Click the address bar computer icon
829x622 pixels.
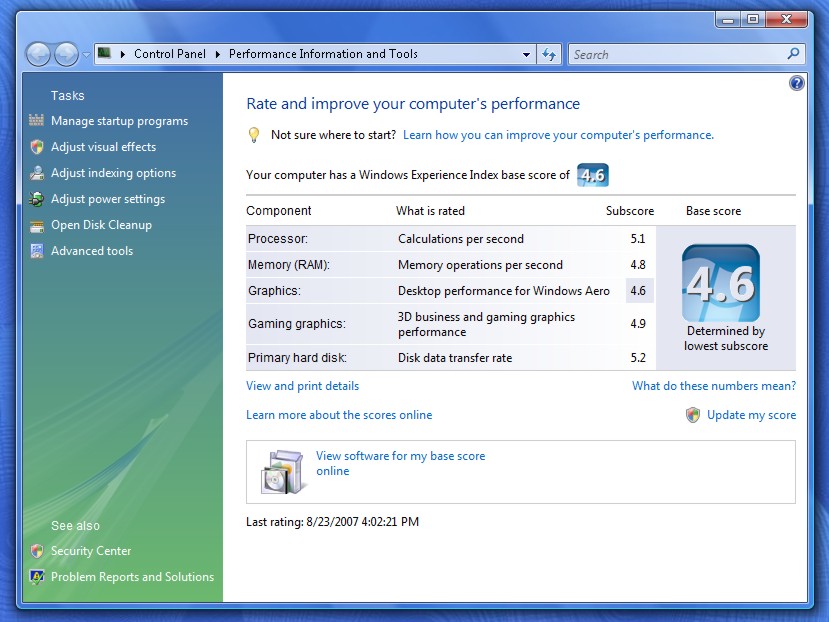pyautogui.click(x=105, y=53)
